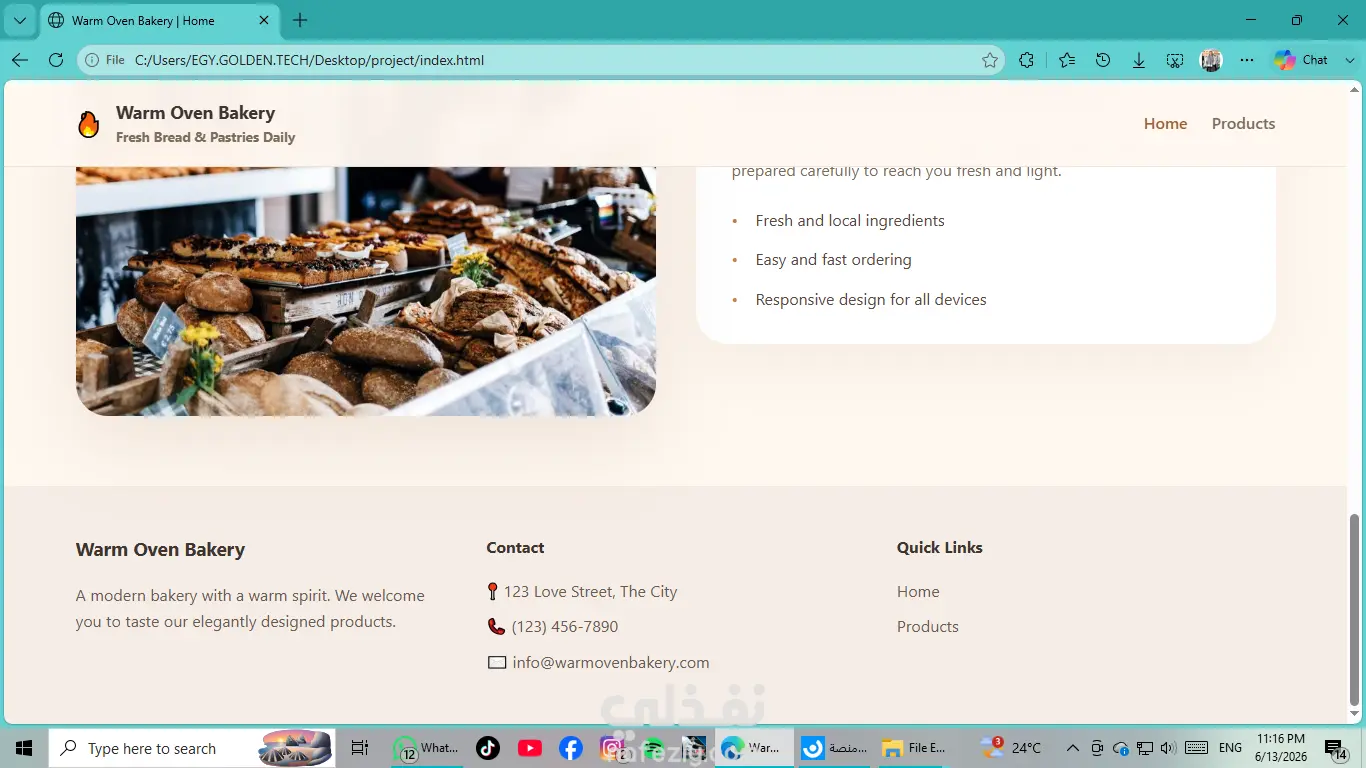The image size is (1366, 768).
Task: Open WhatsApp from the taskbar
Action: point(426,748)
